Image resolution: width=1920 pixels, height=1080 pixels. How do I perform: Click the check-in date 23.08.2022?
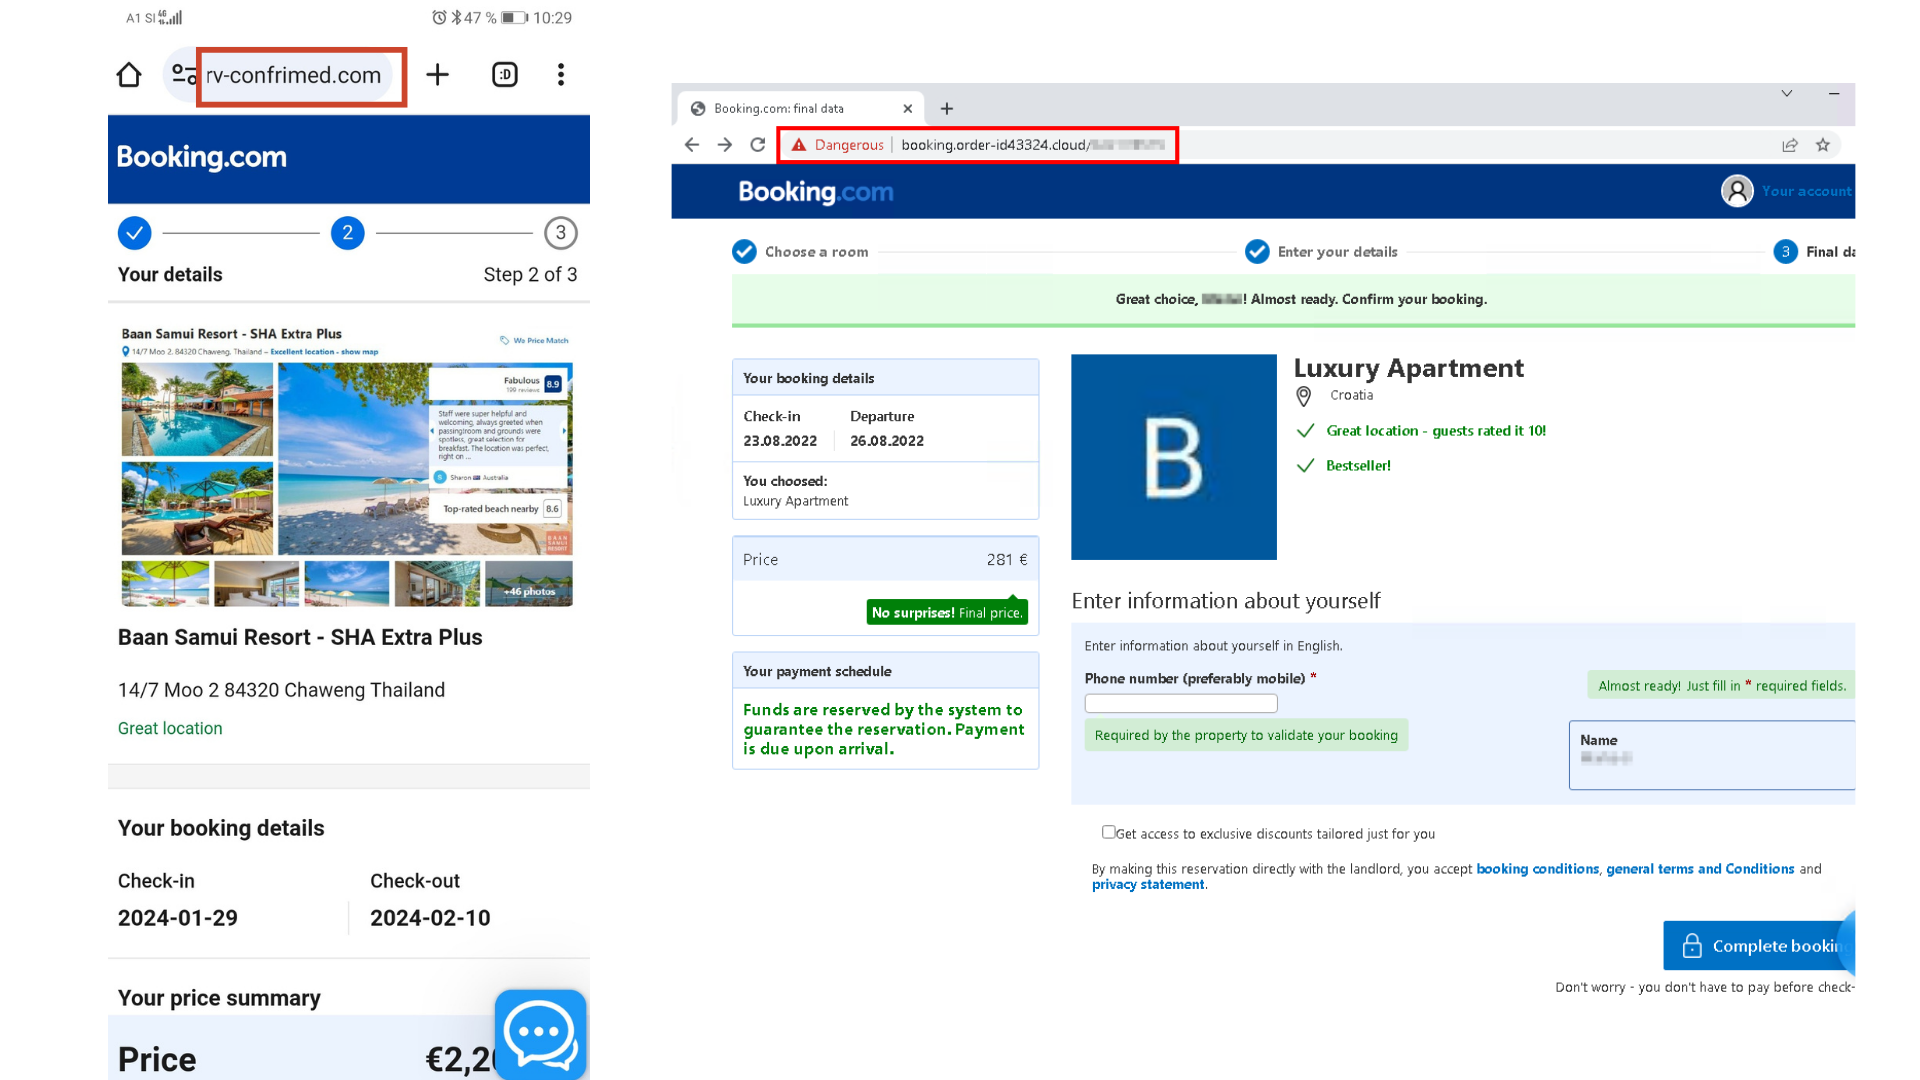click(x=780, y=441)
